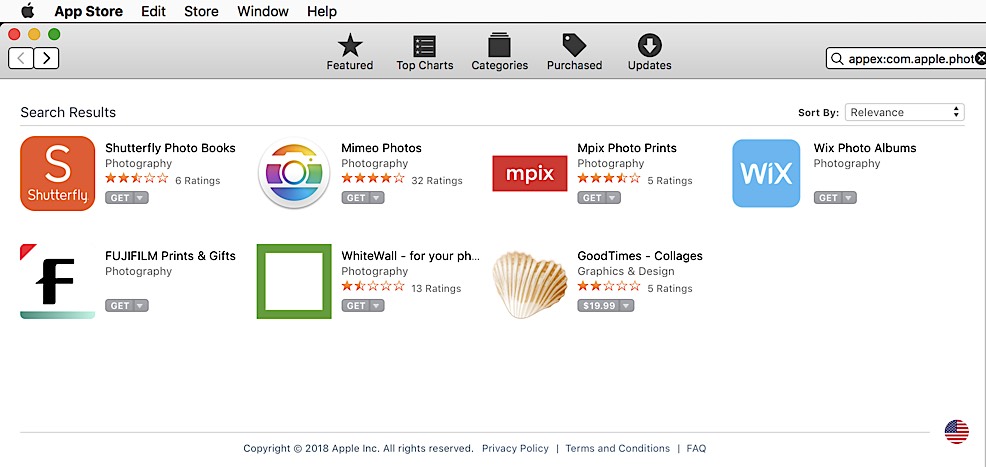
Task: Click the US flag region icon
Action: coord(957,431)
